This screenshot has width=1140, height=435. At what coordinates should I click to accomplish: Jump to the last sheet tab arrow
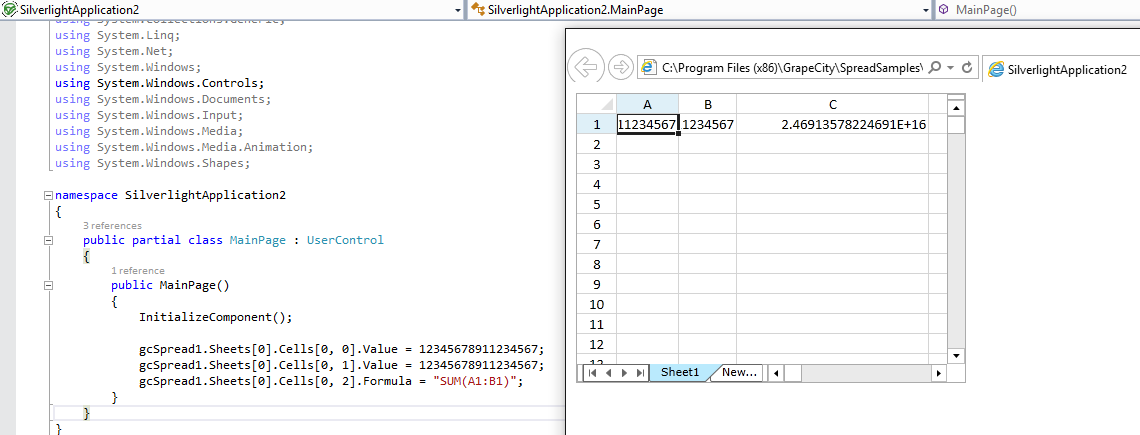(640, 372)
